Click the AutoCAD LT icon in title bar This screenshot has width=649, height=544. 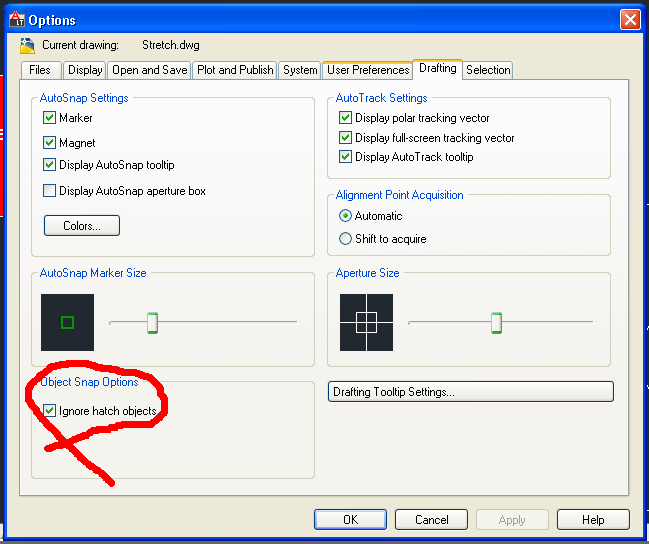click(x=17, y=19)
